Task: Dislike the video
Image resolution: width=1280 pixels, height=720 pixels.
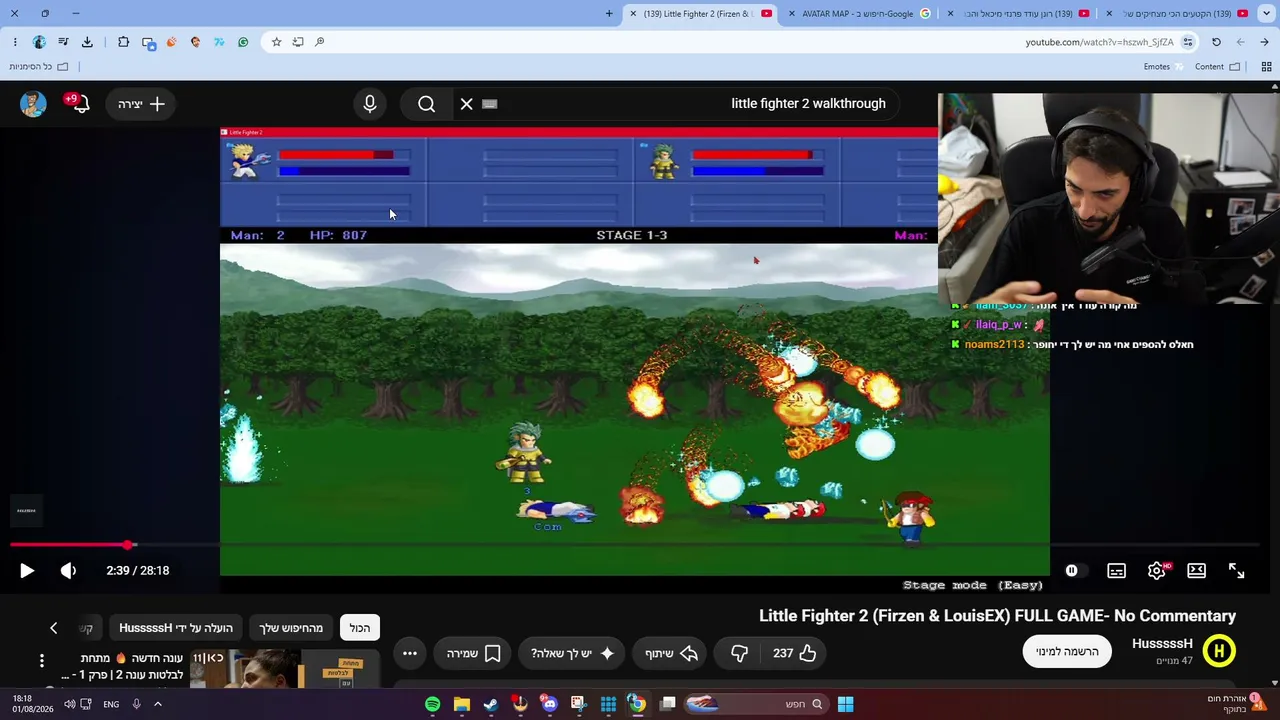Action: point(739,653)
